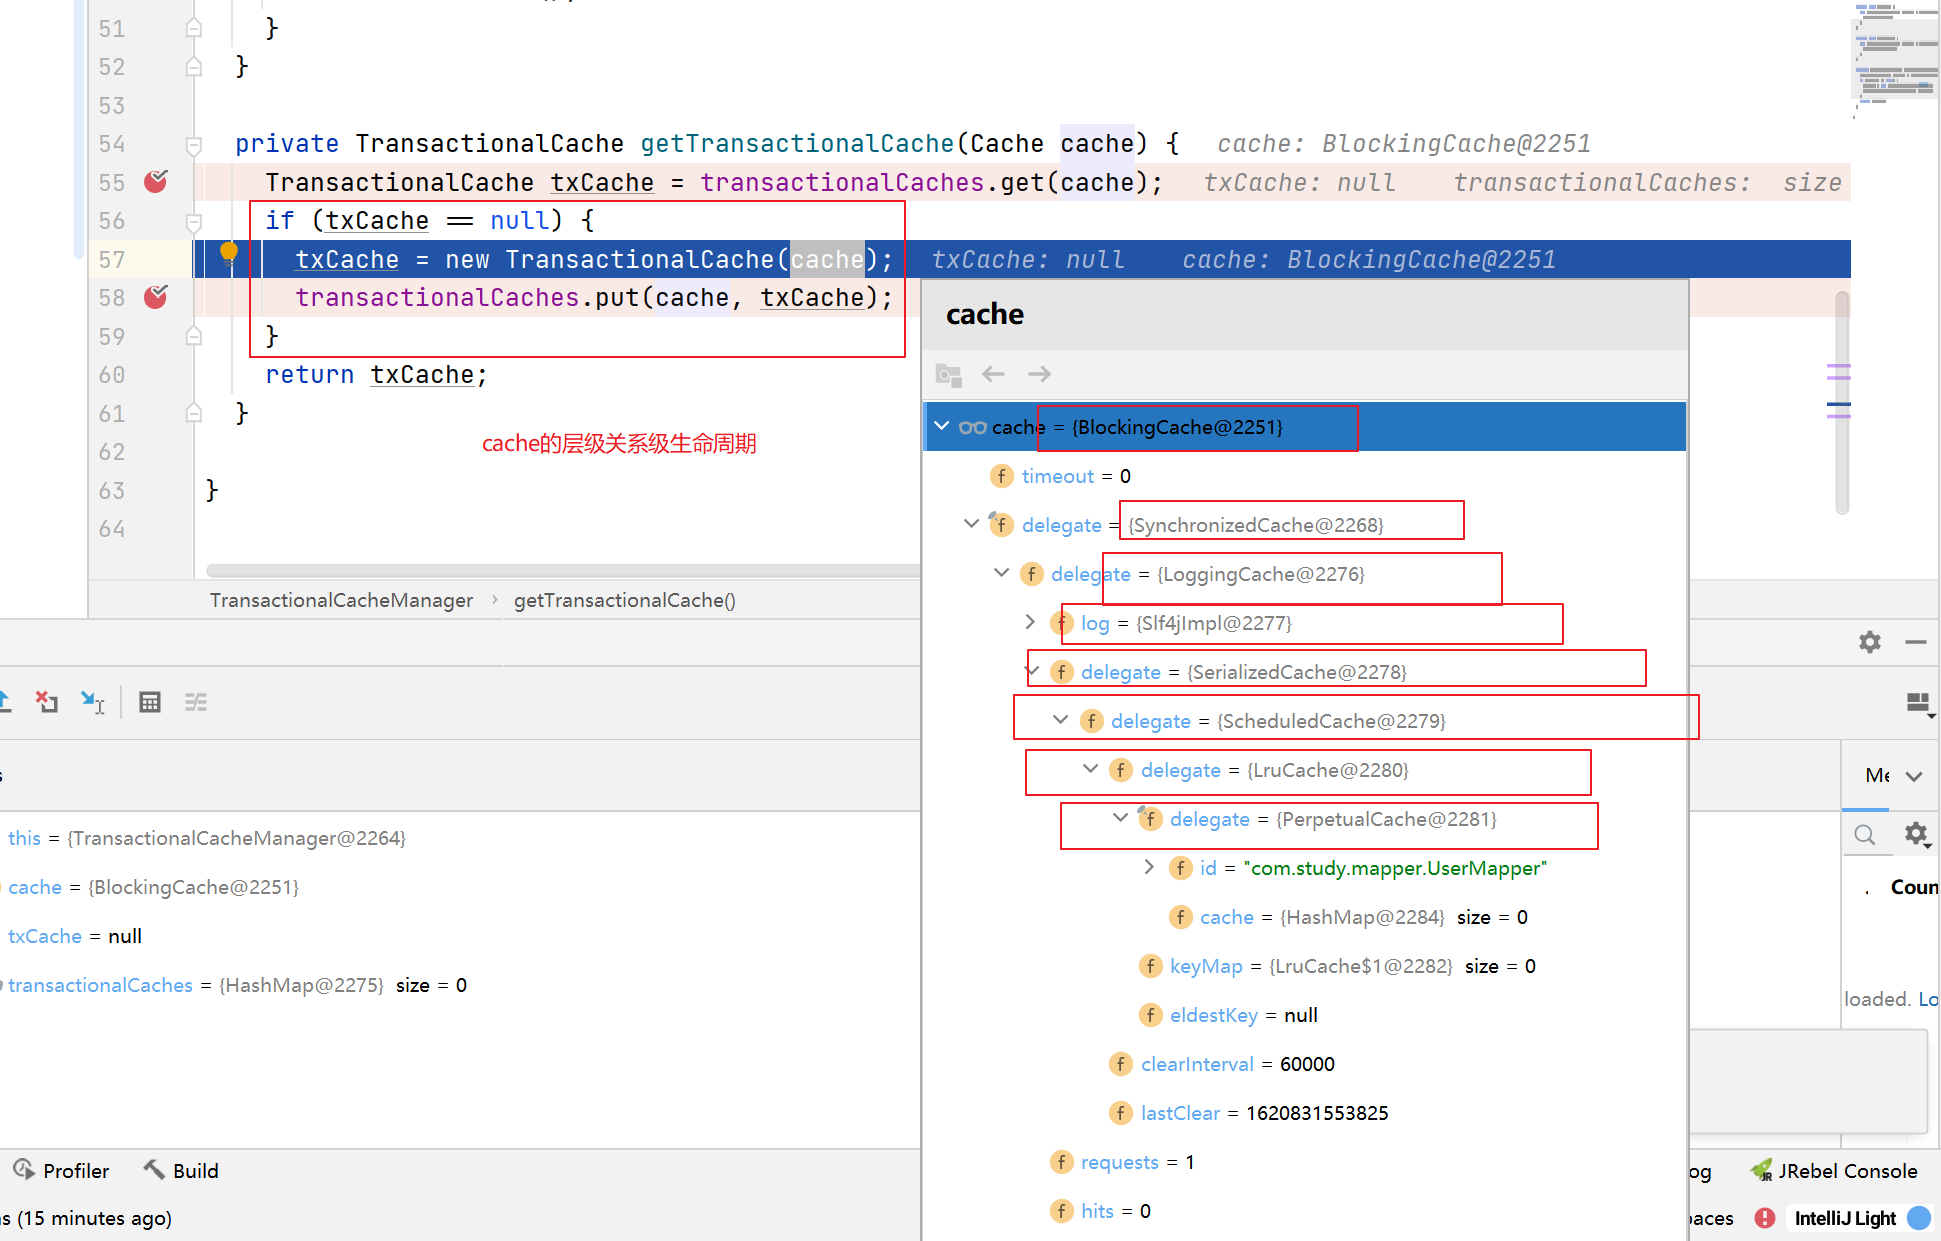Click the search icon in memory panel
Screen dimensions: 1941x1241
click(x=1865, y=835)
